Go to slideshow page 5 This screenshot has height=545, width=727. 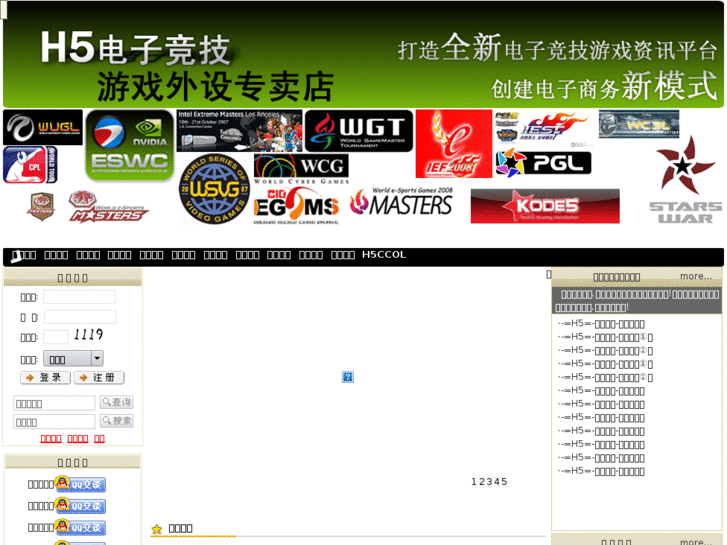tap(504, 481)
